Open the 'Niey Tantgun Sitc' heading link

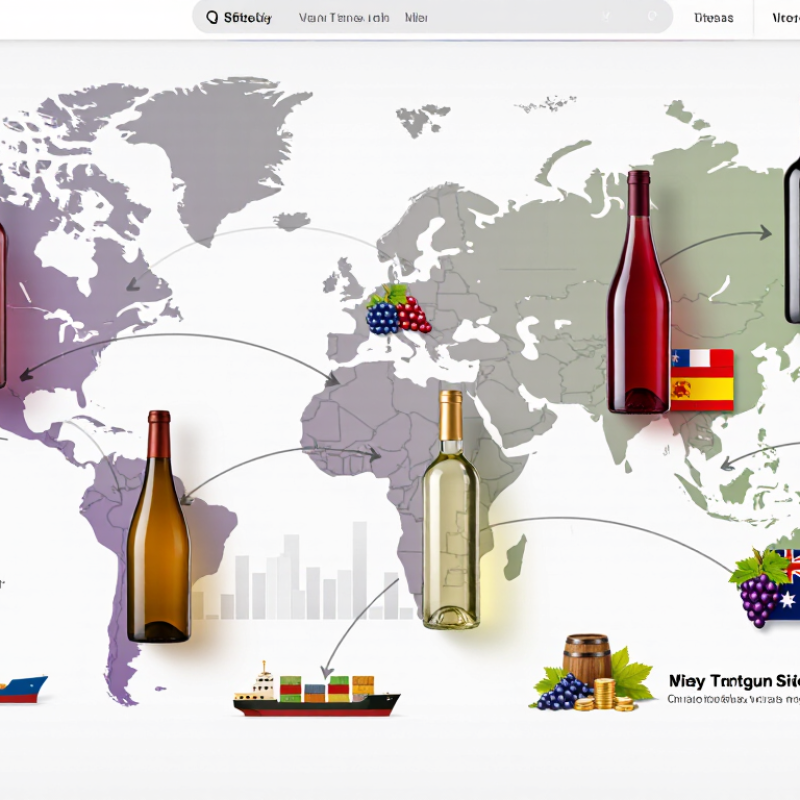click(x=734, y=681)
